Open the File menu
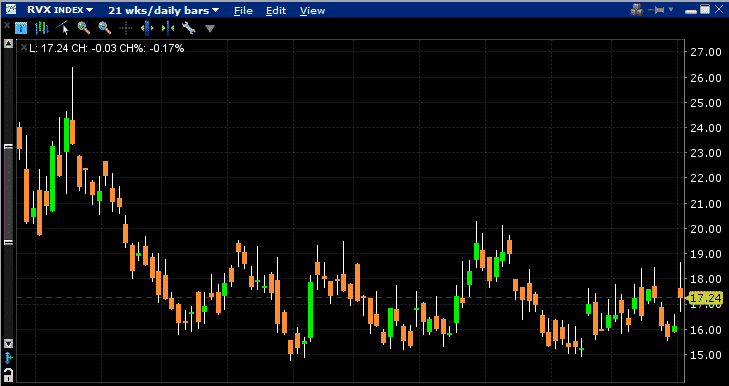 click(x=243, y=10)
